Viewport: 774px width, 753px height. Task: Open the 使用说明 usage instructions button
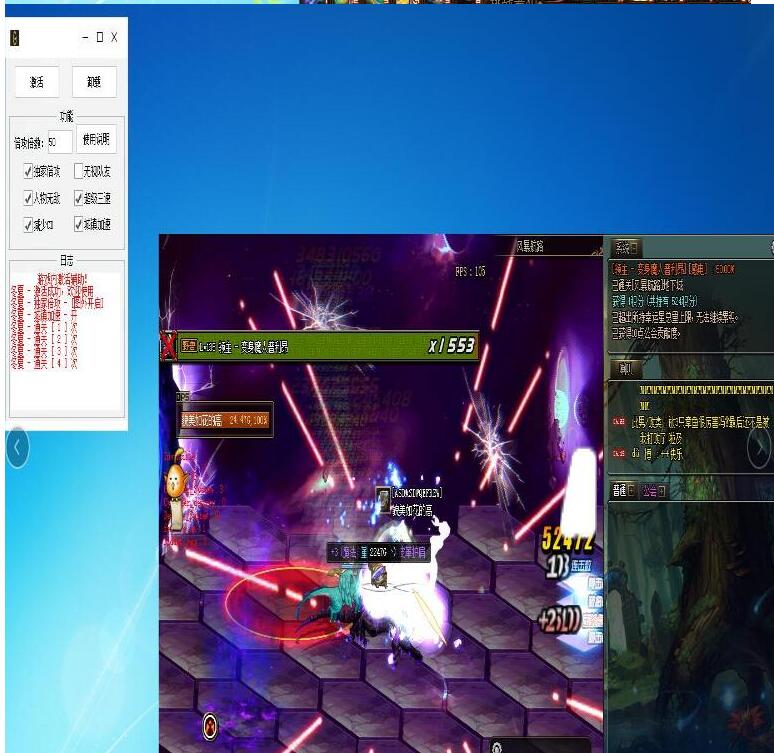(x=96, y=140)
